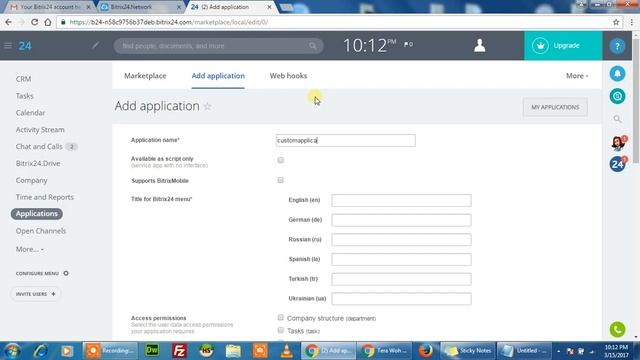Open Company in the left menu
Image resolution: width=640 pixels, height=360 pixels.
coord(31,180)
